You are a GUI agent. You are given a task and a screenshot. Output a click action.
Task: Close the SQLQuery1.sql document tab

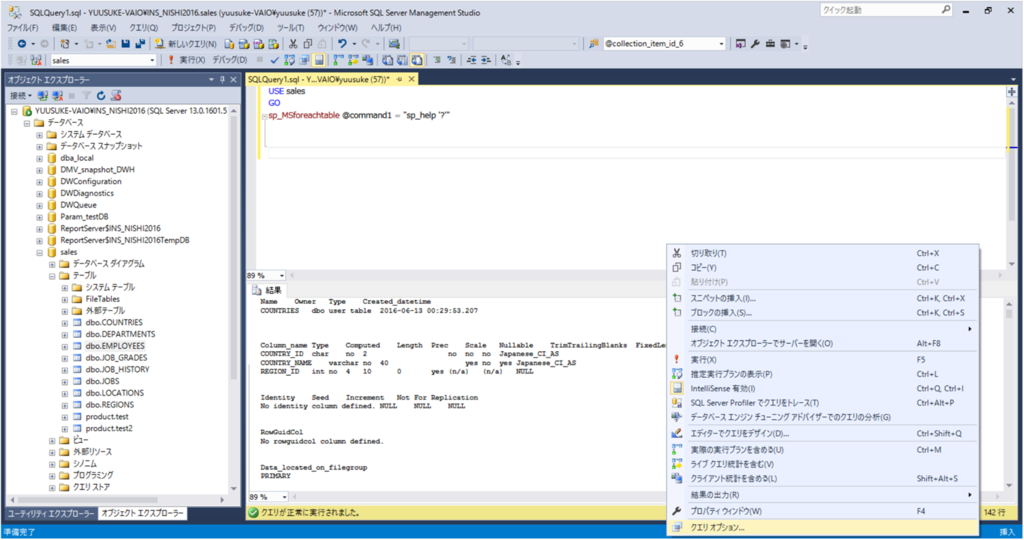411,79
